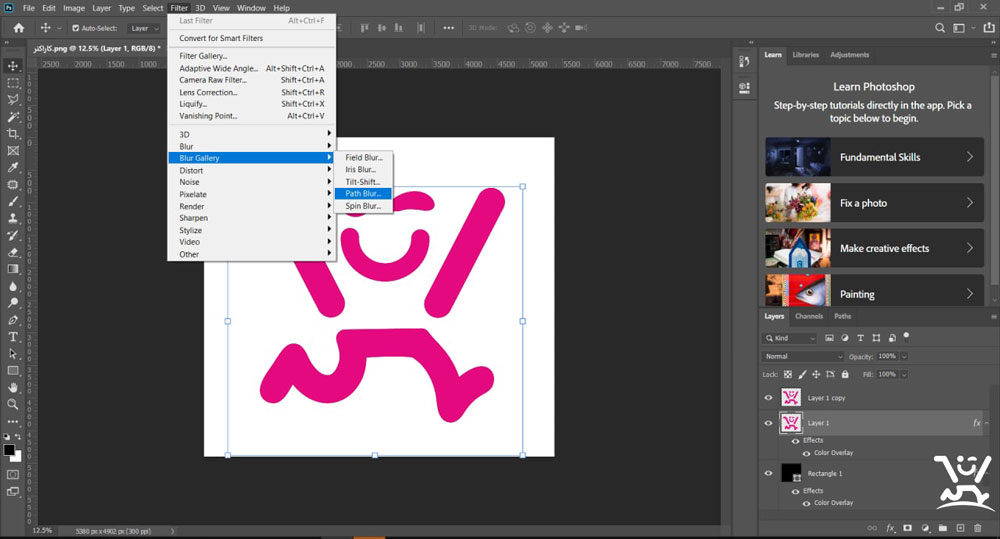Add a layer mask
The image size is (1000, 539).
(x=908, y=528)
